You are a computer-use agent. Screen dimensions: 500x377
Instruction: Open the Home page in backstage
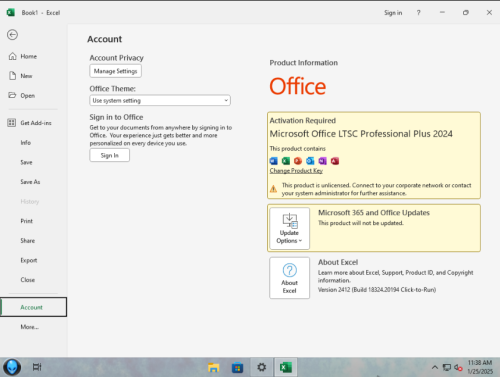pyautogui.click(x=29, y=56)
